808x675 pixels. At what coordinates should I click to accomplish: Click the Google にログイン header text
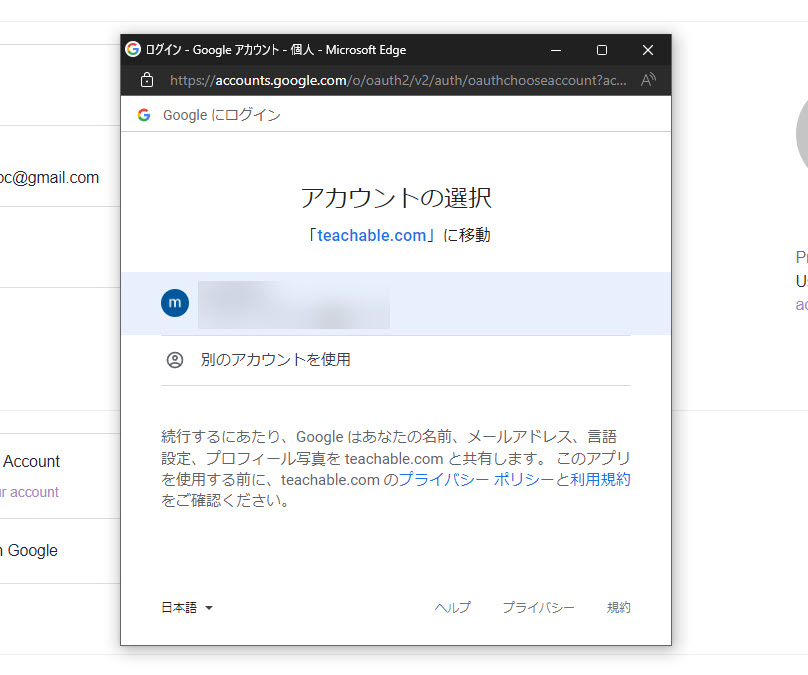tap(222, 115)
